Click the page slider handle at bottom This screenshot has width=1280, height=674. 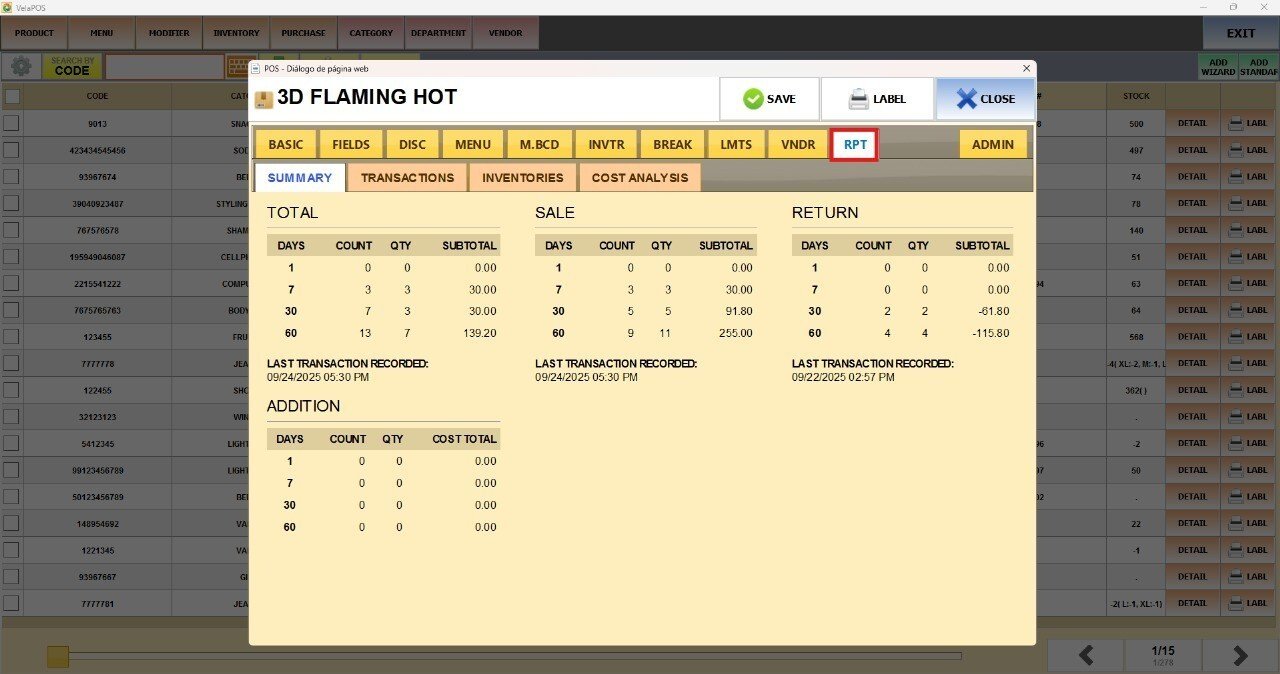pyautogui.click(x=58, y=656)
